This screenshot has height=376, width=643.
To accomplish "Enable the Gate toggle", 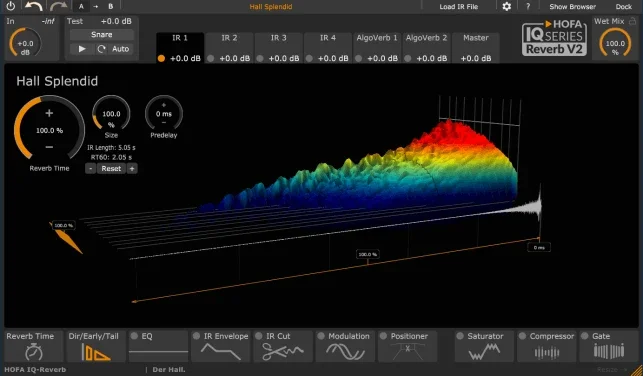I will pyautogui.click(x=585, y=336).
